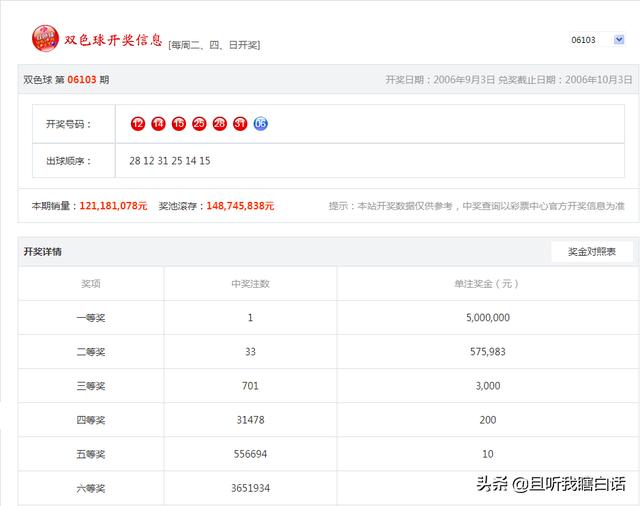Click the sales amount 121,181,078元
The width and height of the screenshot is (640, 506).
coord(113,206)
